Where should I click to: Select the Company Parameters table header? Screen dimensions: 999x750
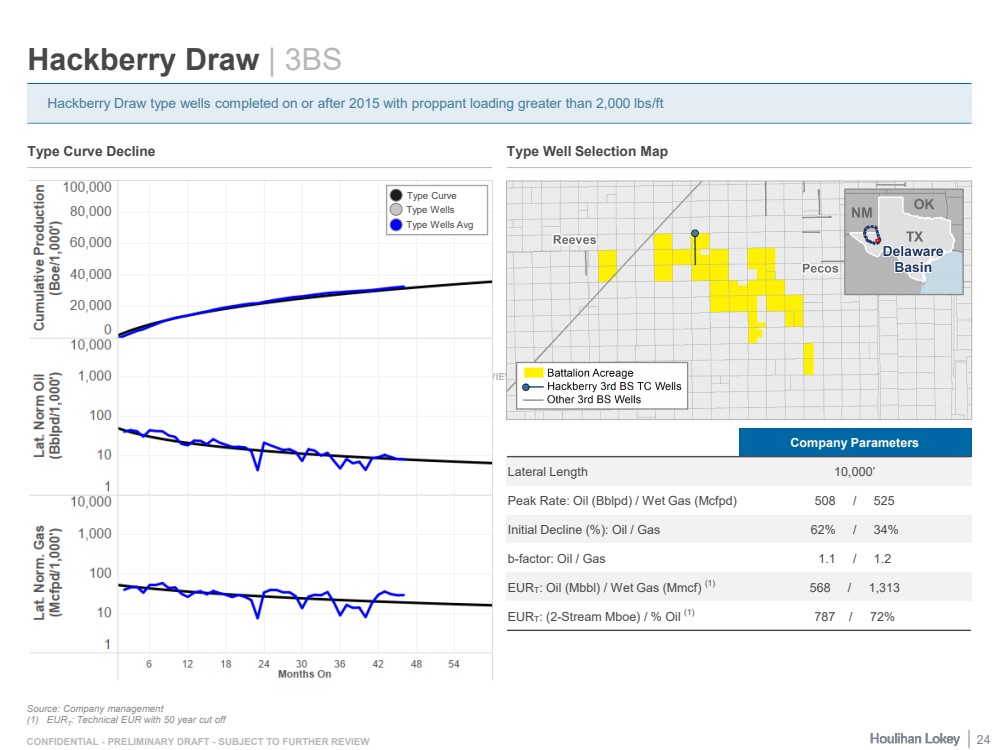pyautogui.click(x=854, y=442)
